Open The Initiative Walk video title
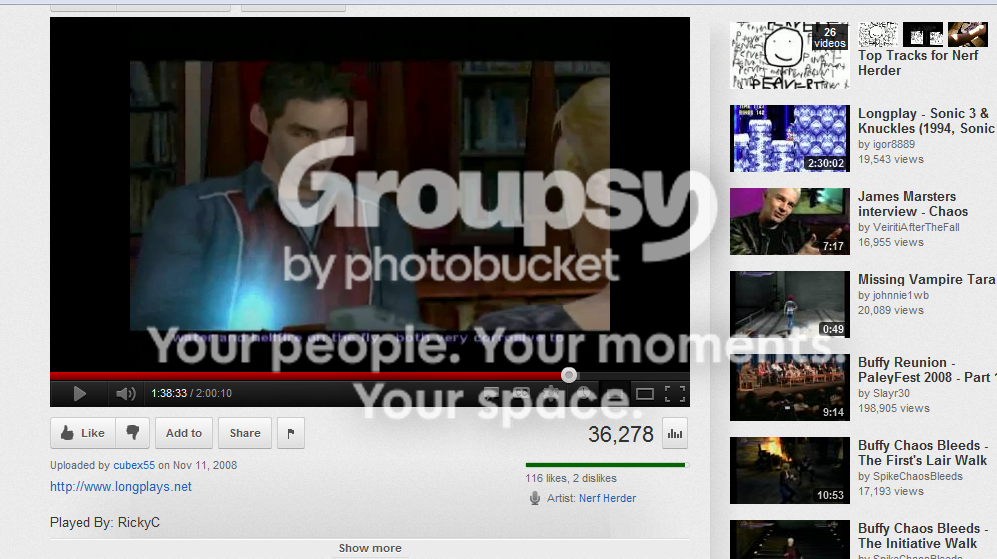Image resolution: width=997 pixels, height=559 pixels. 923,535
